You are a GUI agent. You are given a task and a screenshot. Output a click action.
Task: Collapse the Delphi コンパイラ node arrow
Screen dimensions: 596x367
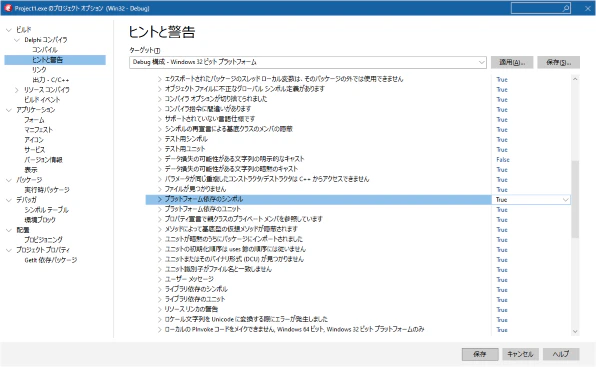17,40
